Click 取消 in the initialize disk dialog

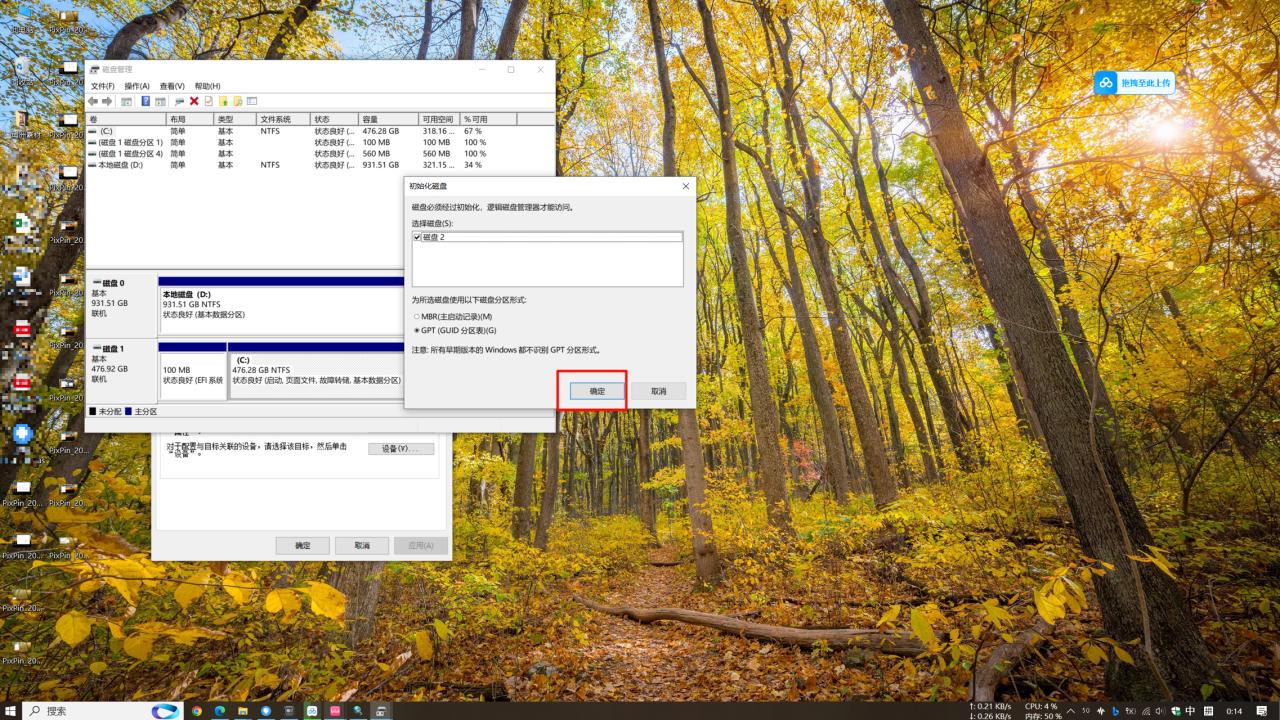(x=658, y=391)
